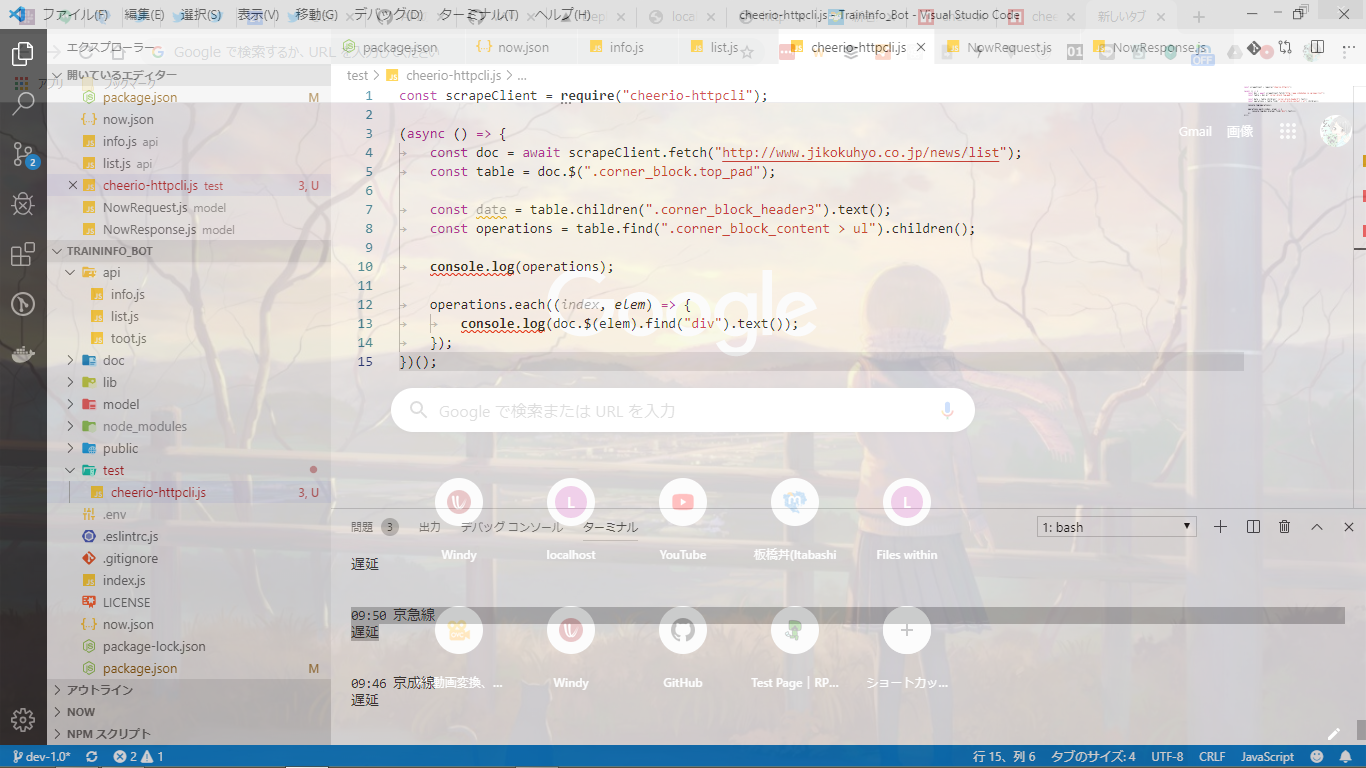Expand the node_modules folder
The width and height of the screenshot is (1366, 768).
pyautogui.click(x=143, y=426)
